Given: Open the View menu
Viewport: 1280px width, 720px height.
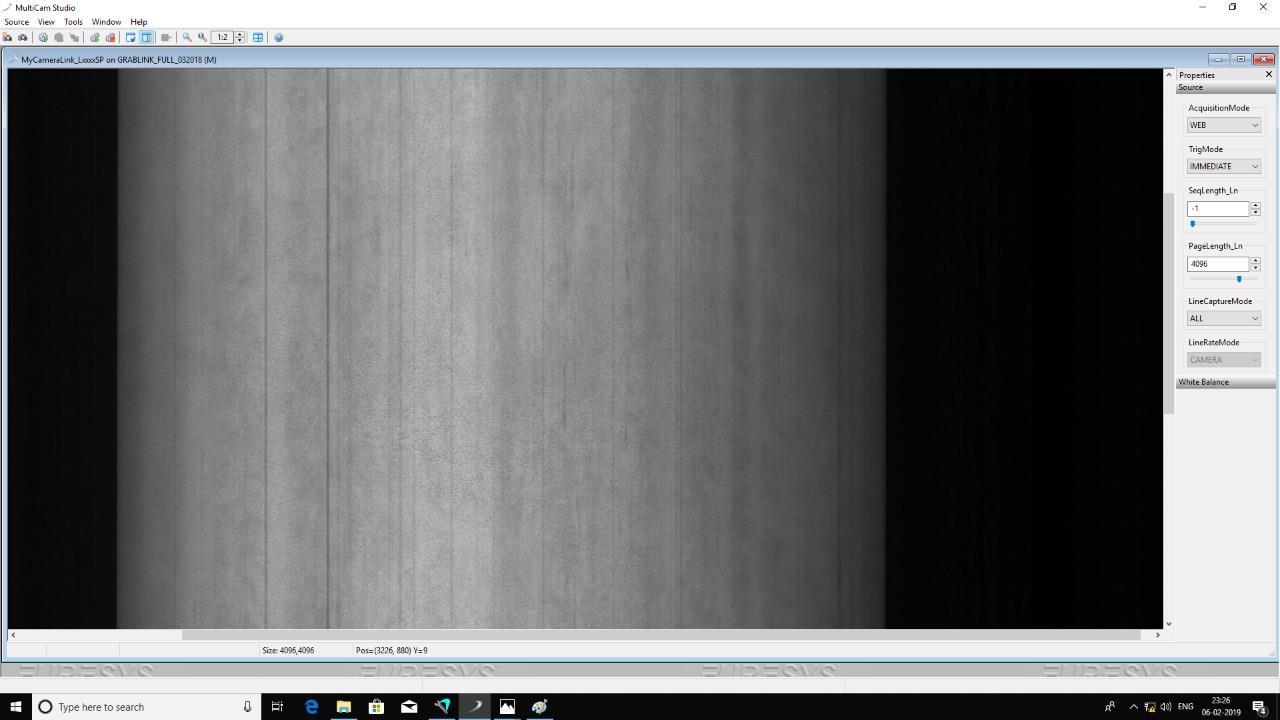Looking at the screenshot, I should (46, 22).
